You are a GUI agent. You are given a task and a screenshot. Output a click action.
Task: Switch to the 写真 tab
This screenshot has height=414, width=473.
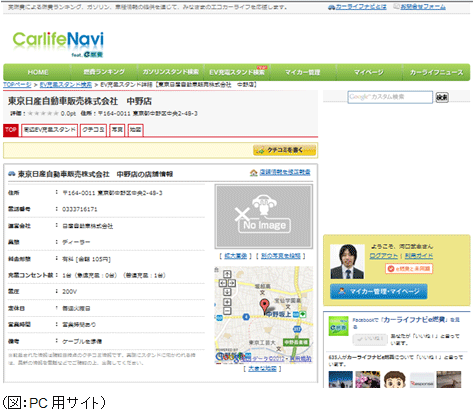[x=117, y=130]
